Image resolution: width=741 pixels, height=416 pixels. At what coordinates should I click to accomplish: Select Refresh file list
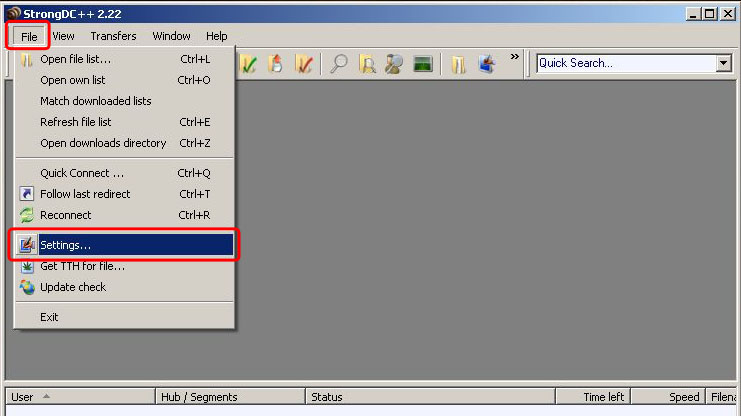(125, 122)
